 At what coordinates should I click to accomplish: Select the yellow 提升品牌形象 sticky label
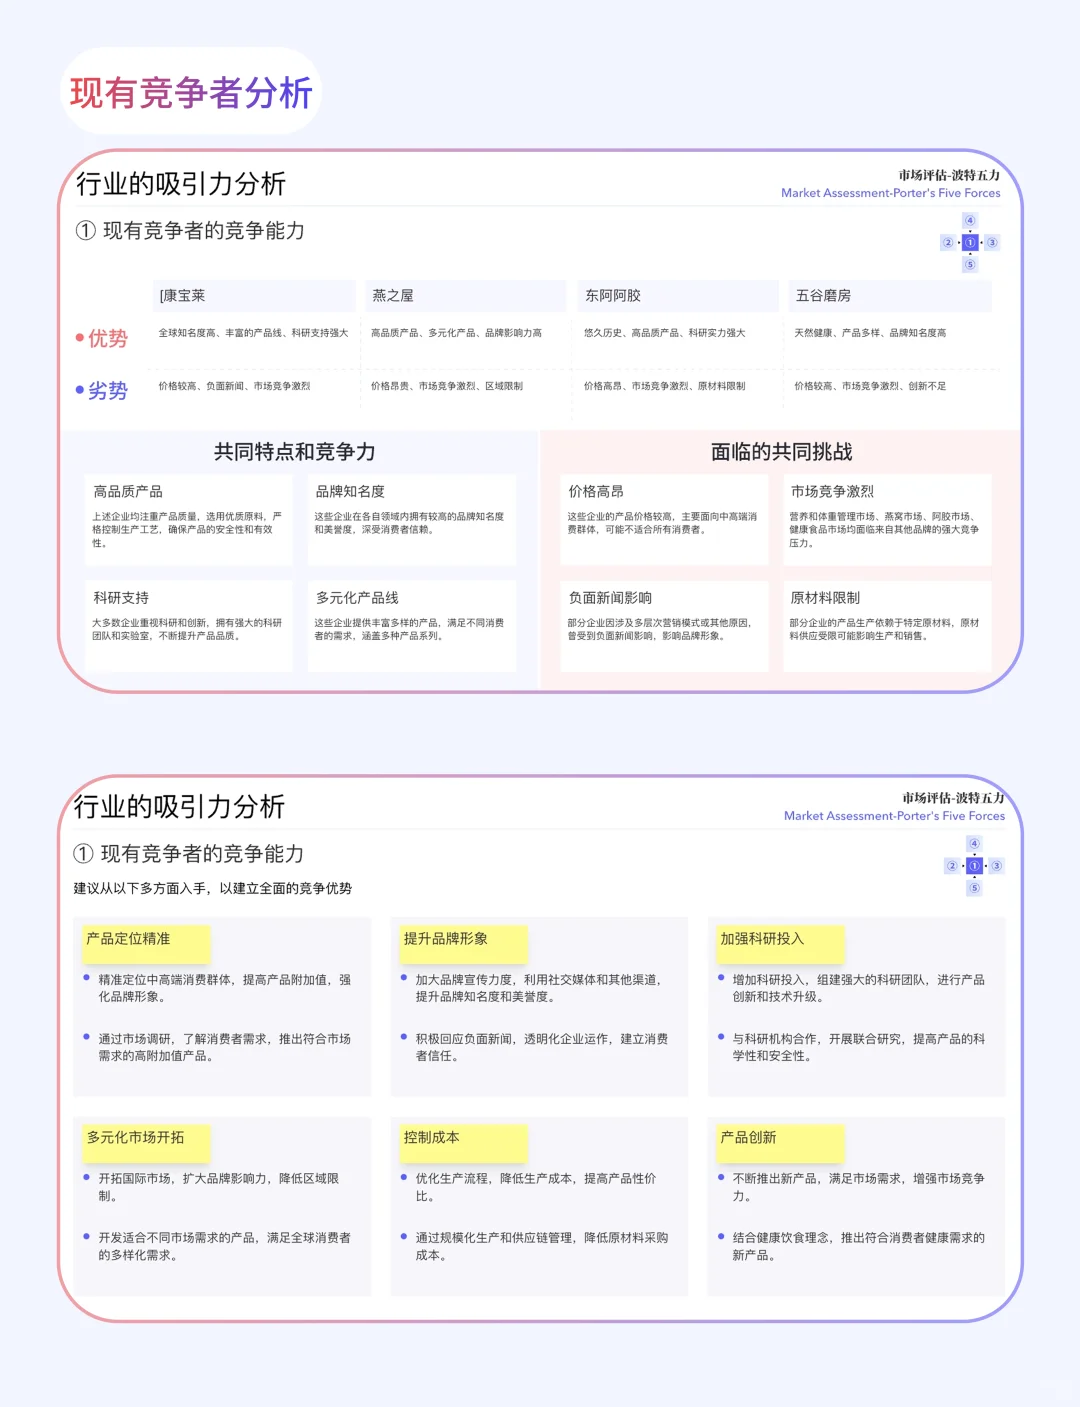point(464,943)
